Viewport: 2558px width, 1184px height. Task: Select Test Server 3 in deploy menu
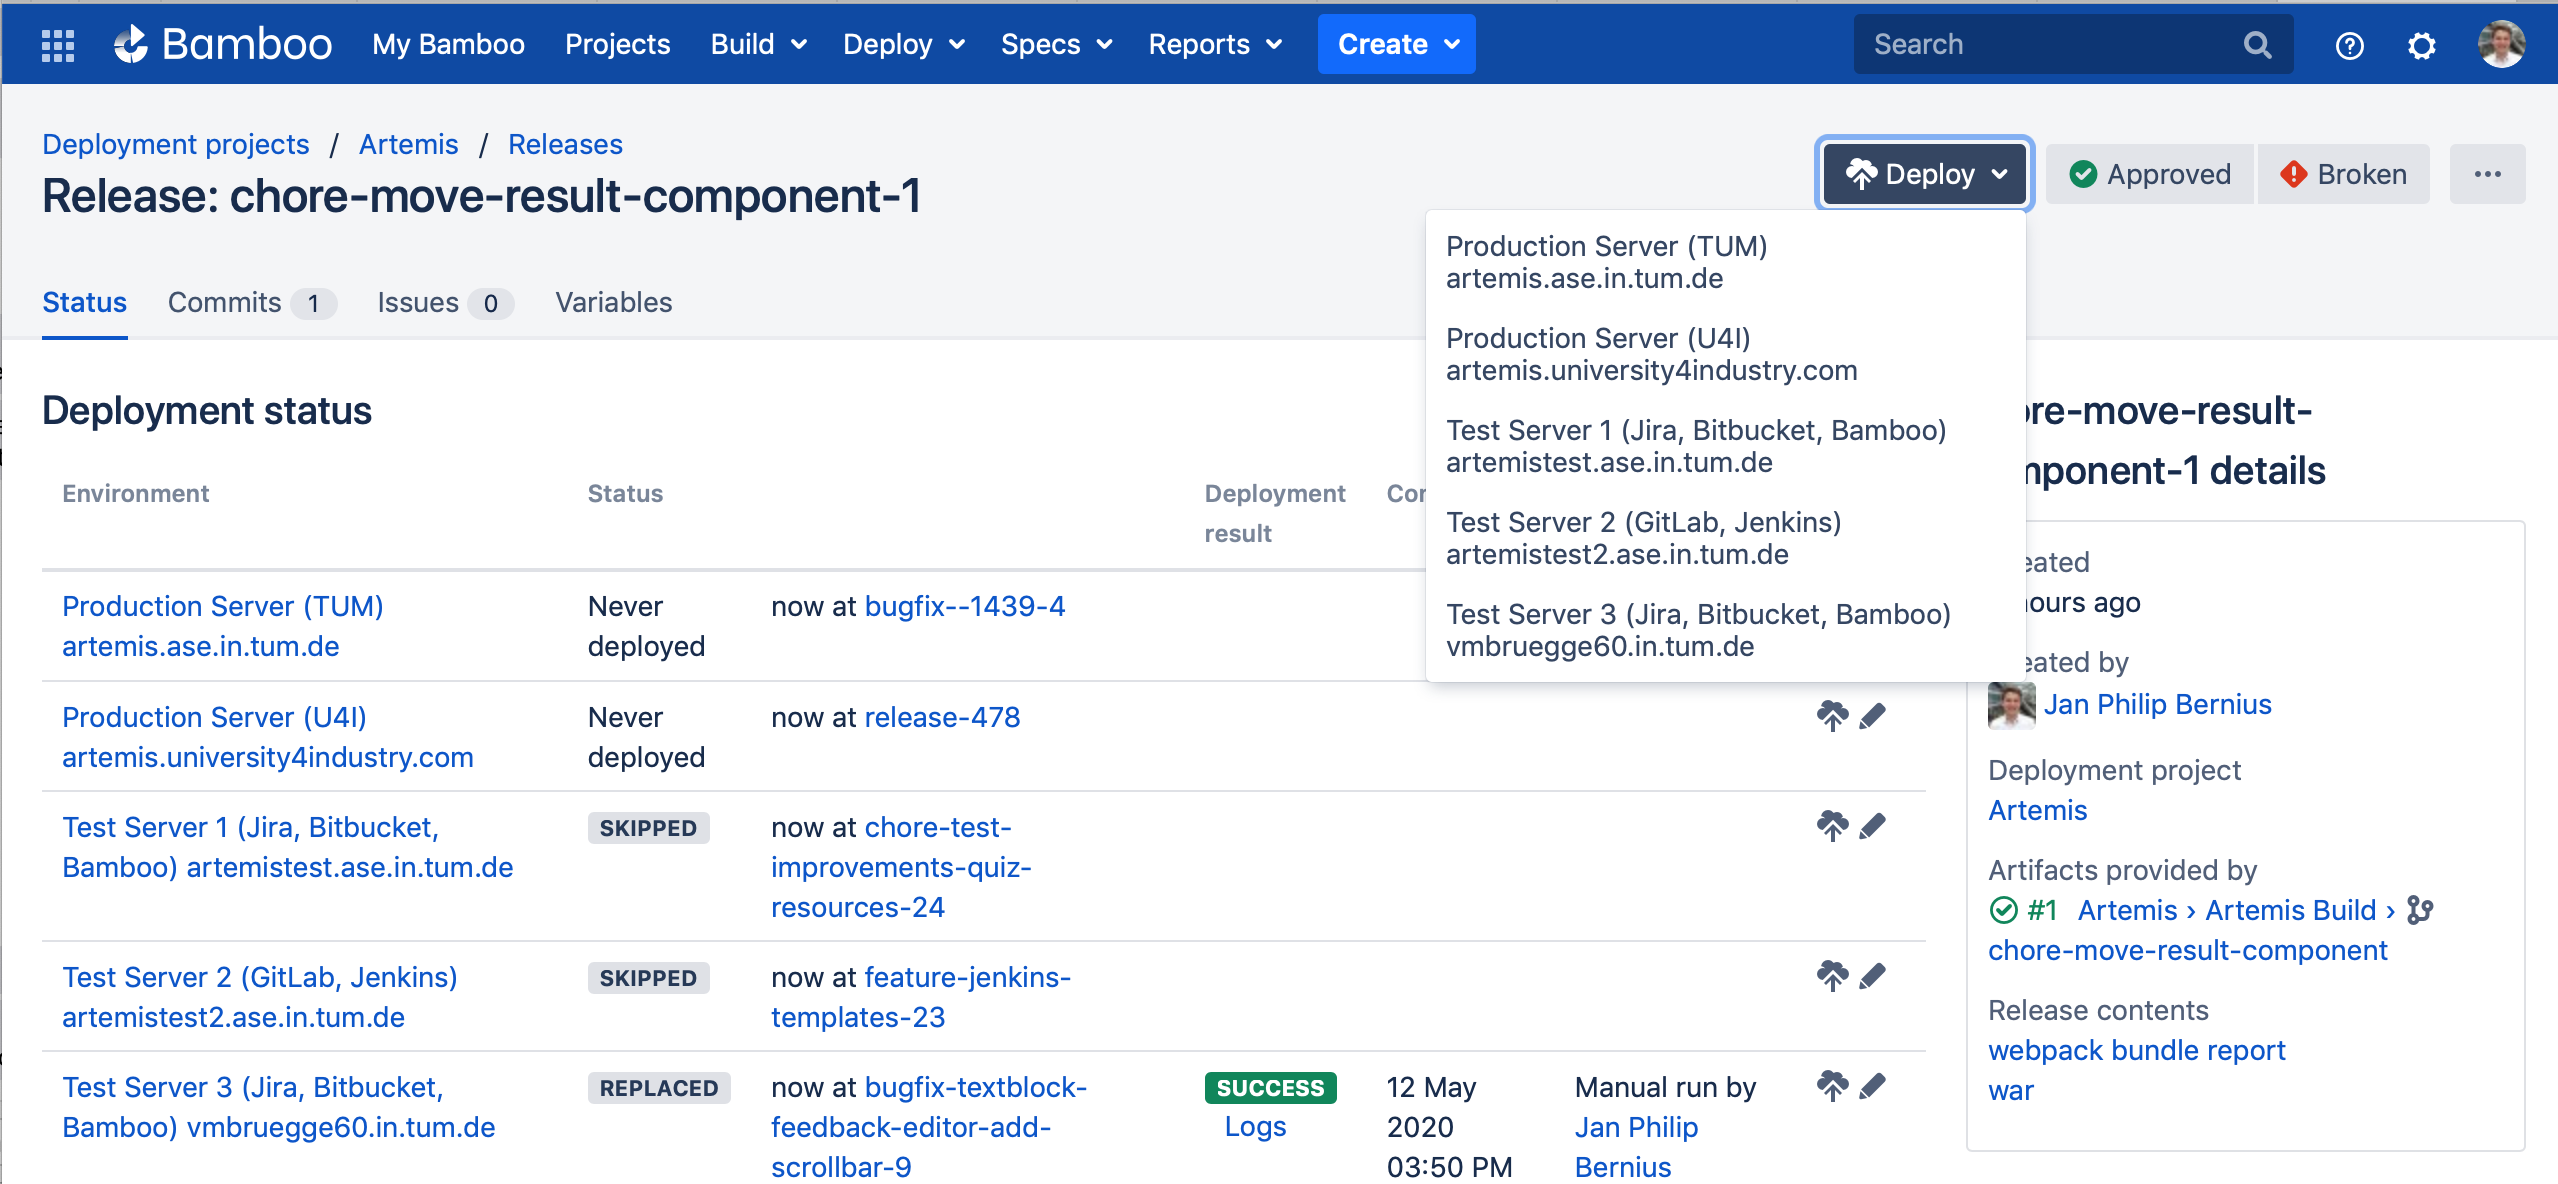pos(1726,630)
